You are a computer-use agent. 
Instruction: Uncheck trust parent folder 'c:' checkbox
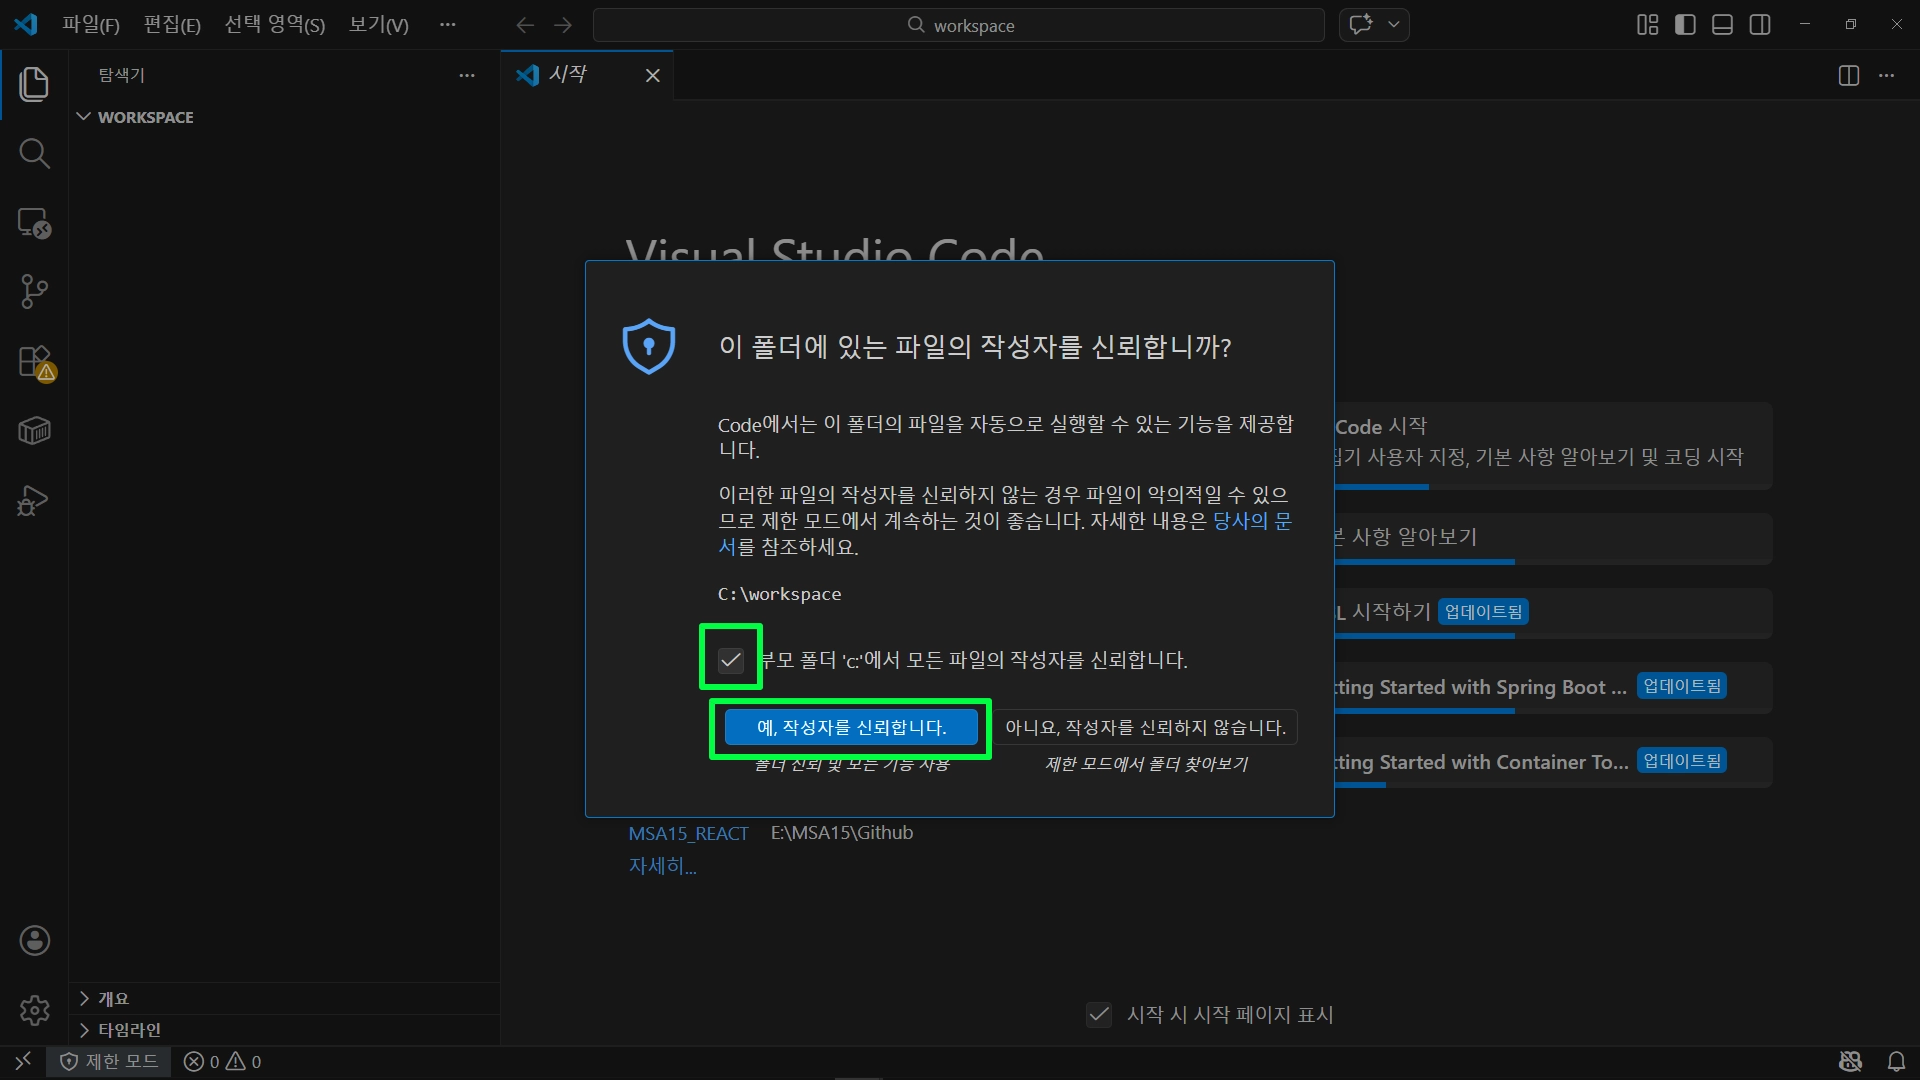pos(731,660)
